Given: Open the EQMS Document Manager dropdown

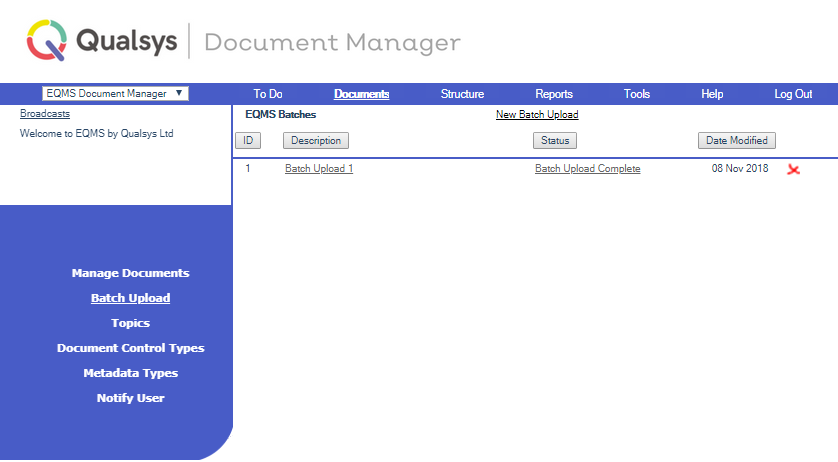Looking at the screenshot, I should coord(115,93).
